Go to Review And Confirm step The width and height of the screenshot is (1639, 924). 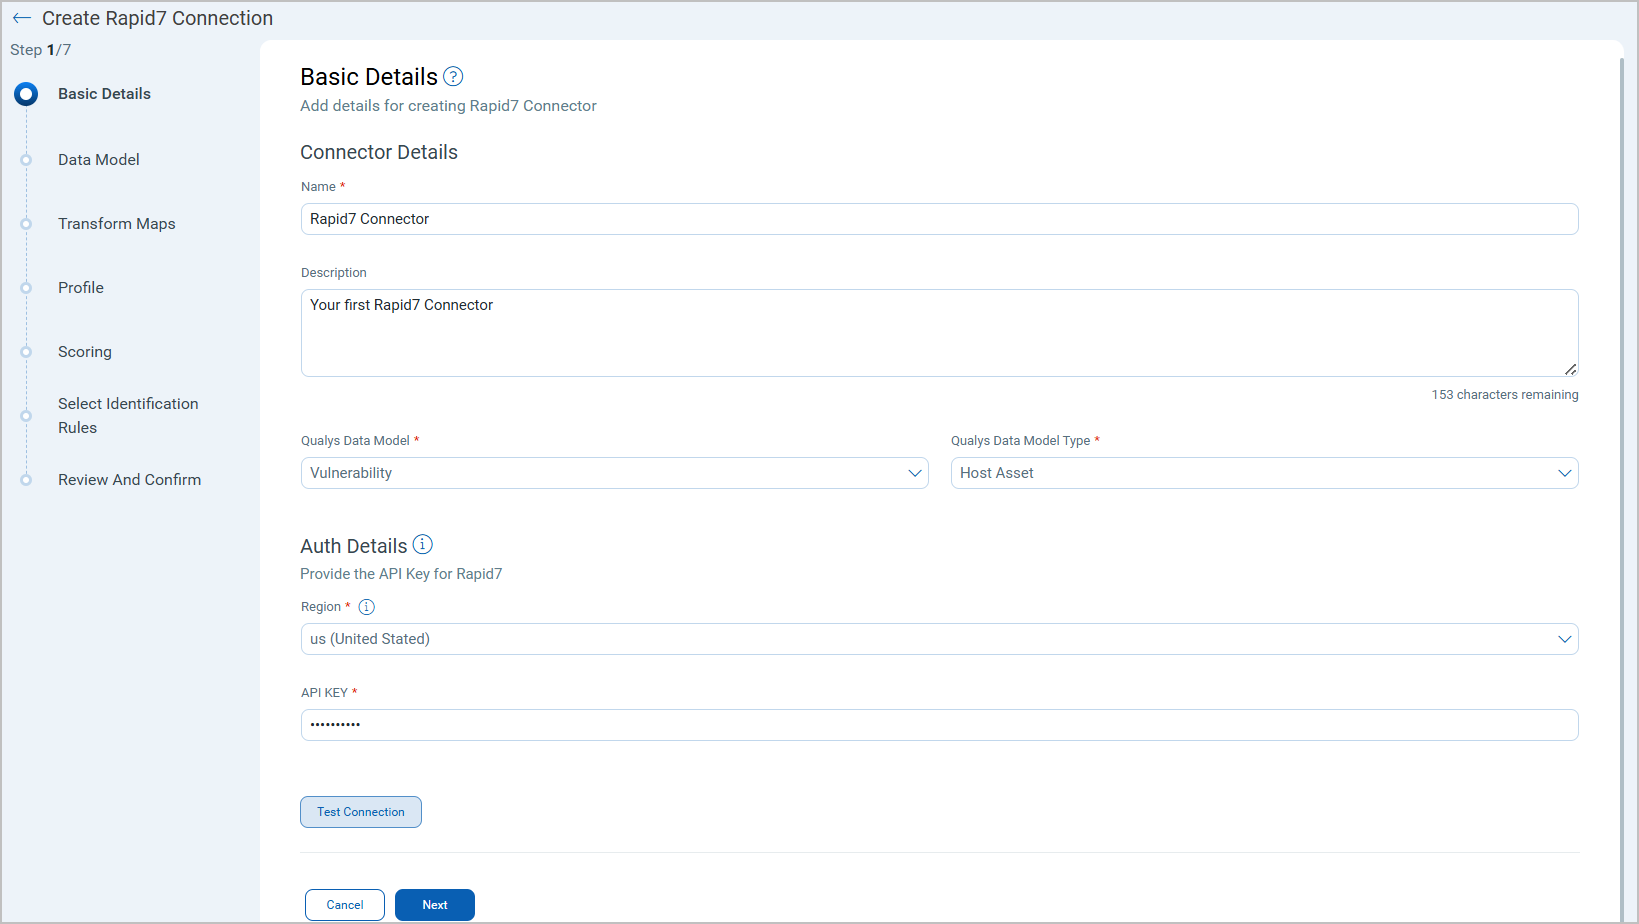tap(129, 480)
